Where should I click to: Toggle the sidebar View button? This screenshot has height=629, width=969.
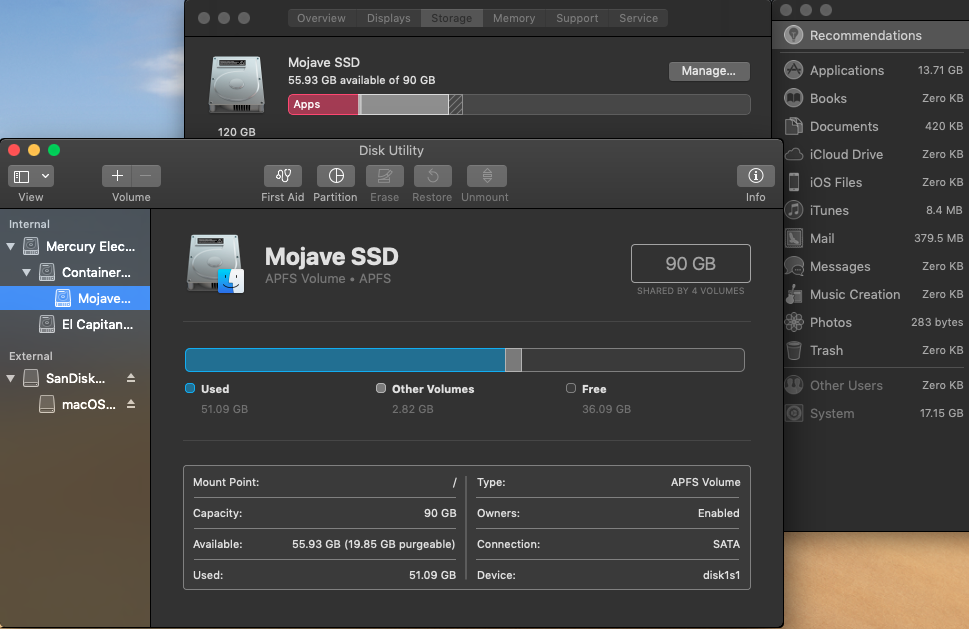click(22, 177)
